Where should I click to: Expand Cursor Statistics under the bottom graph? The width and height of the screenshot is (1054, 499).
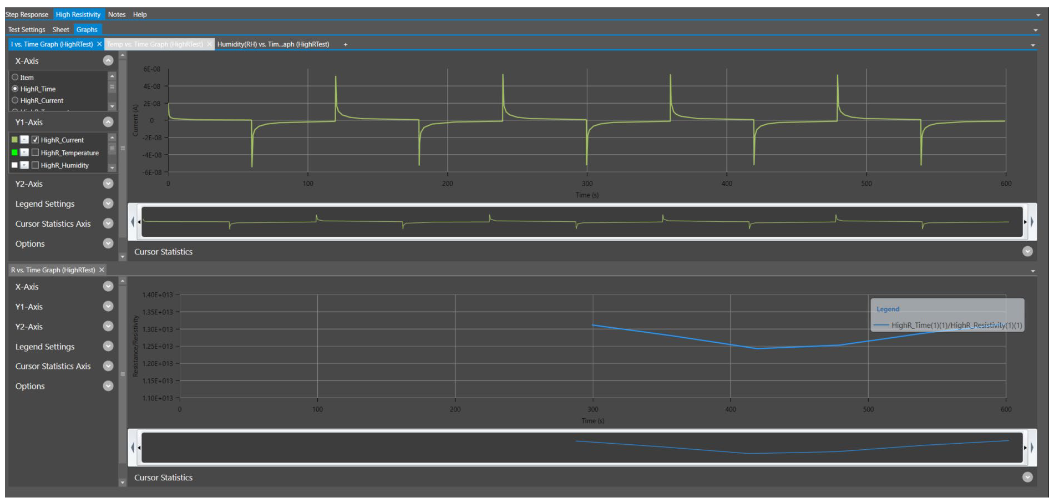pos(1027,478)
